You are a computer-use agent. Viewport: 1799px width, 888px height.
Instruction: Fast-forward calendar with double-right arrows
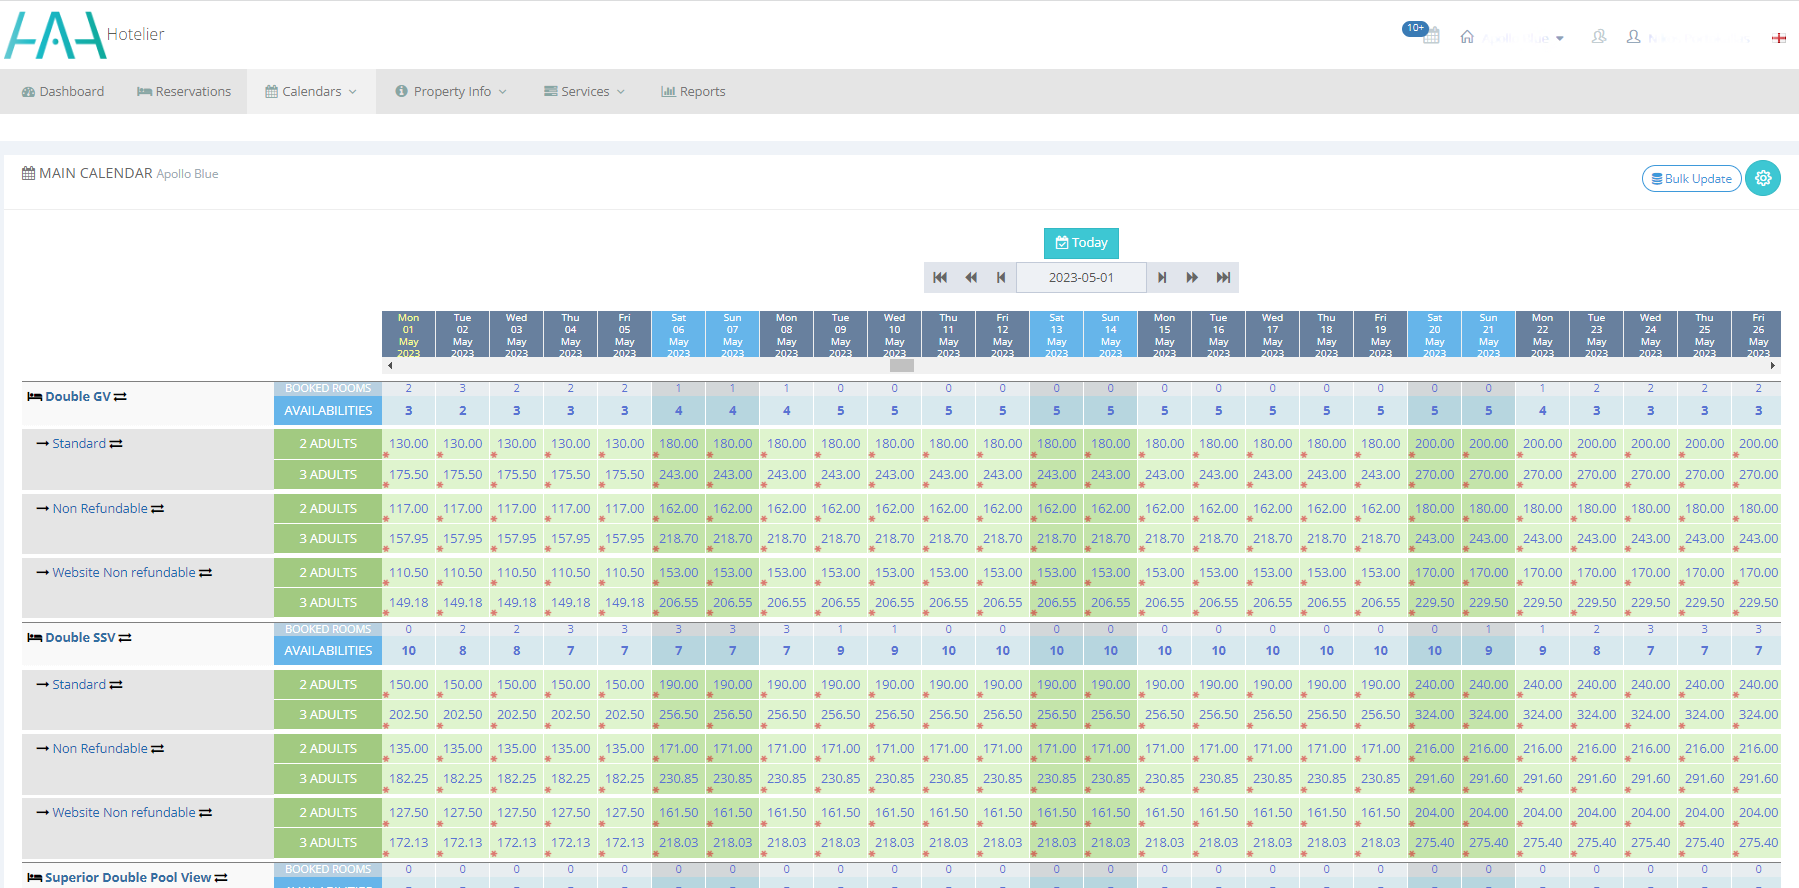pyautogui.click(x=1192, y=277)
